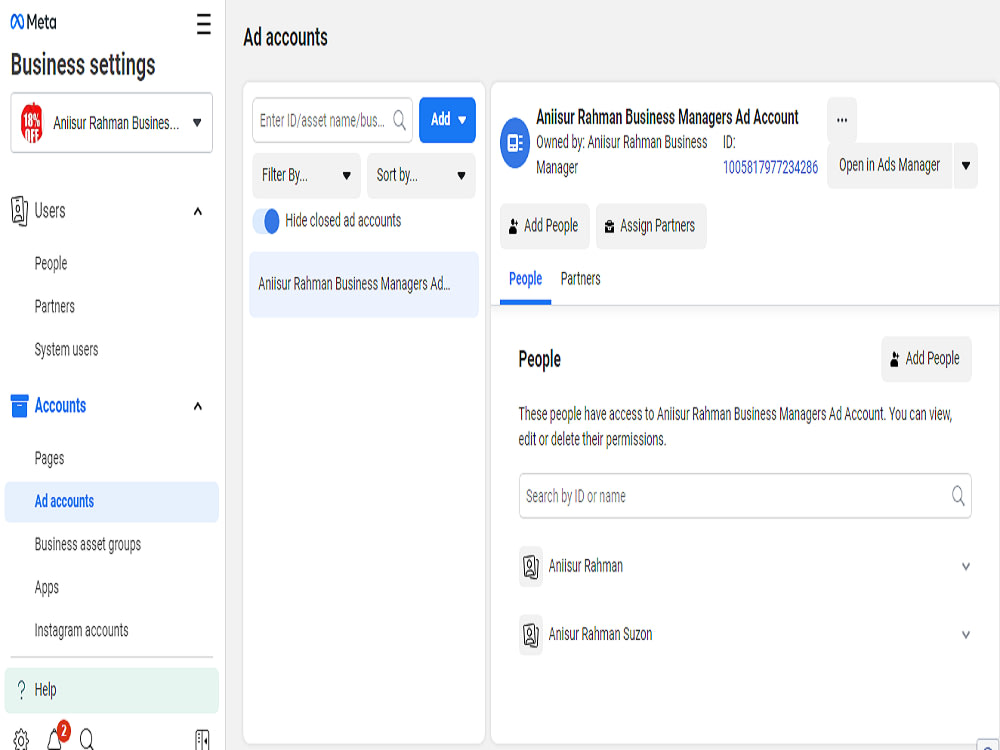Click Add People button in People section
Screen dimensions: 1000x750
tap(926, 359)
